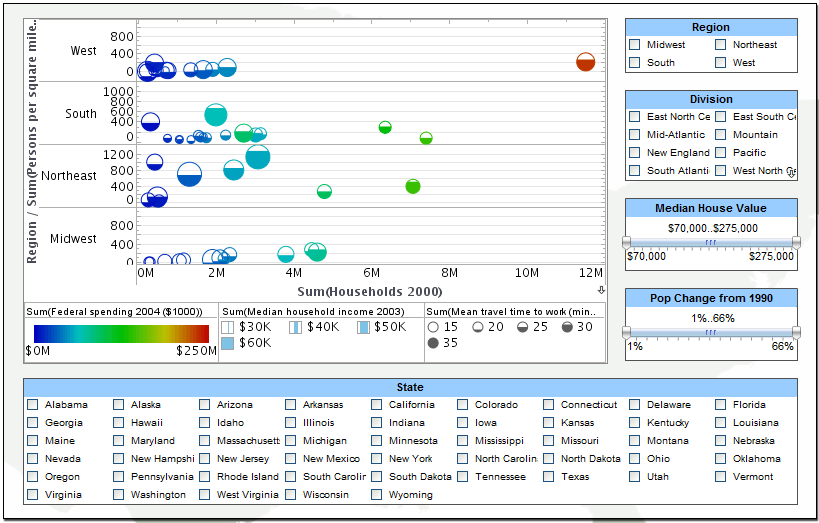Image resolution: width=819 pixels, height=523 pixels.
Task: Click the red bubble in the West row
Action: pyautogui.click(x=586, y=62)
